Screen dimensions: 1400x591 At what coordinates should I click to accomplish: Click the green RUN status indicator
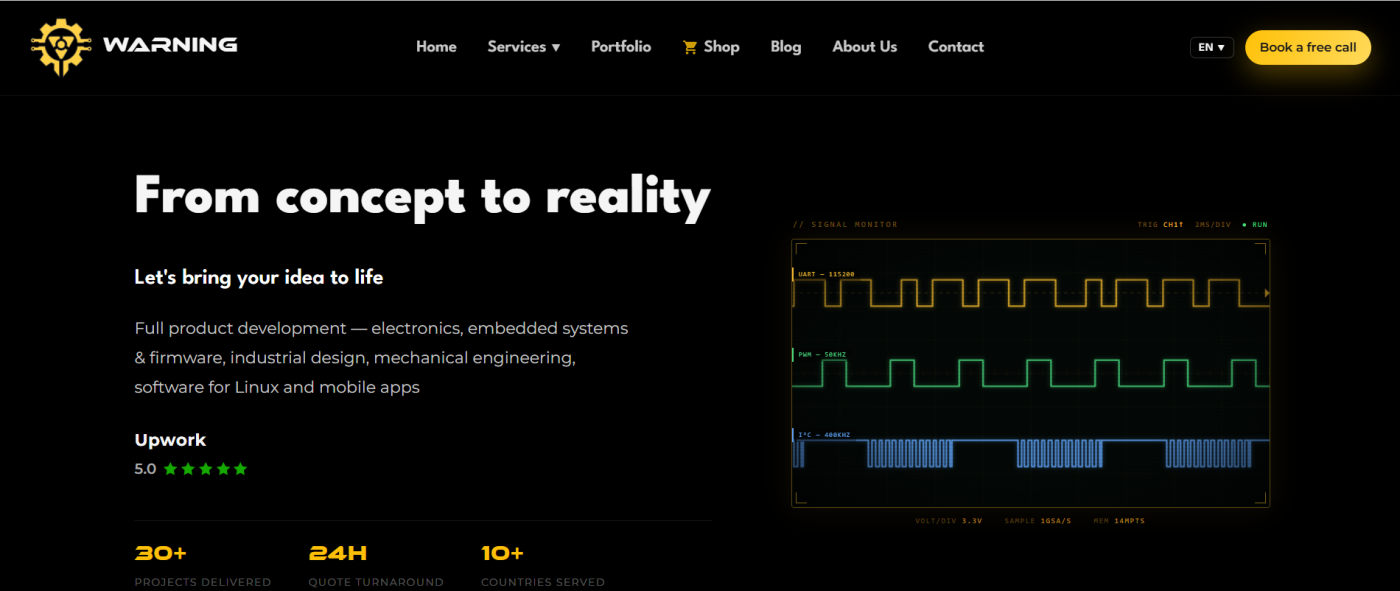[x=1254, y=225]
